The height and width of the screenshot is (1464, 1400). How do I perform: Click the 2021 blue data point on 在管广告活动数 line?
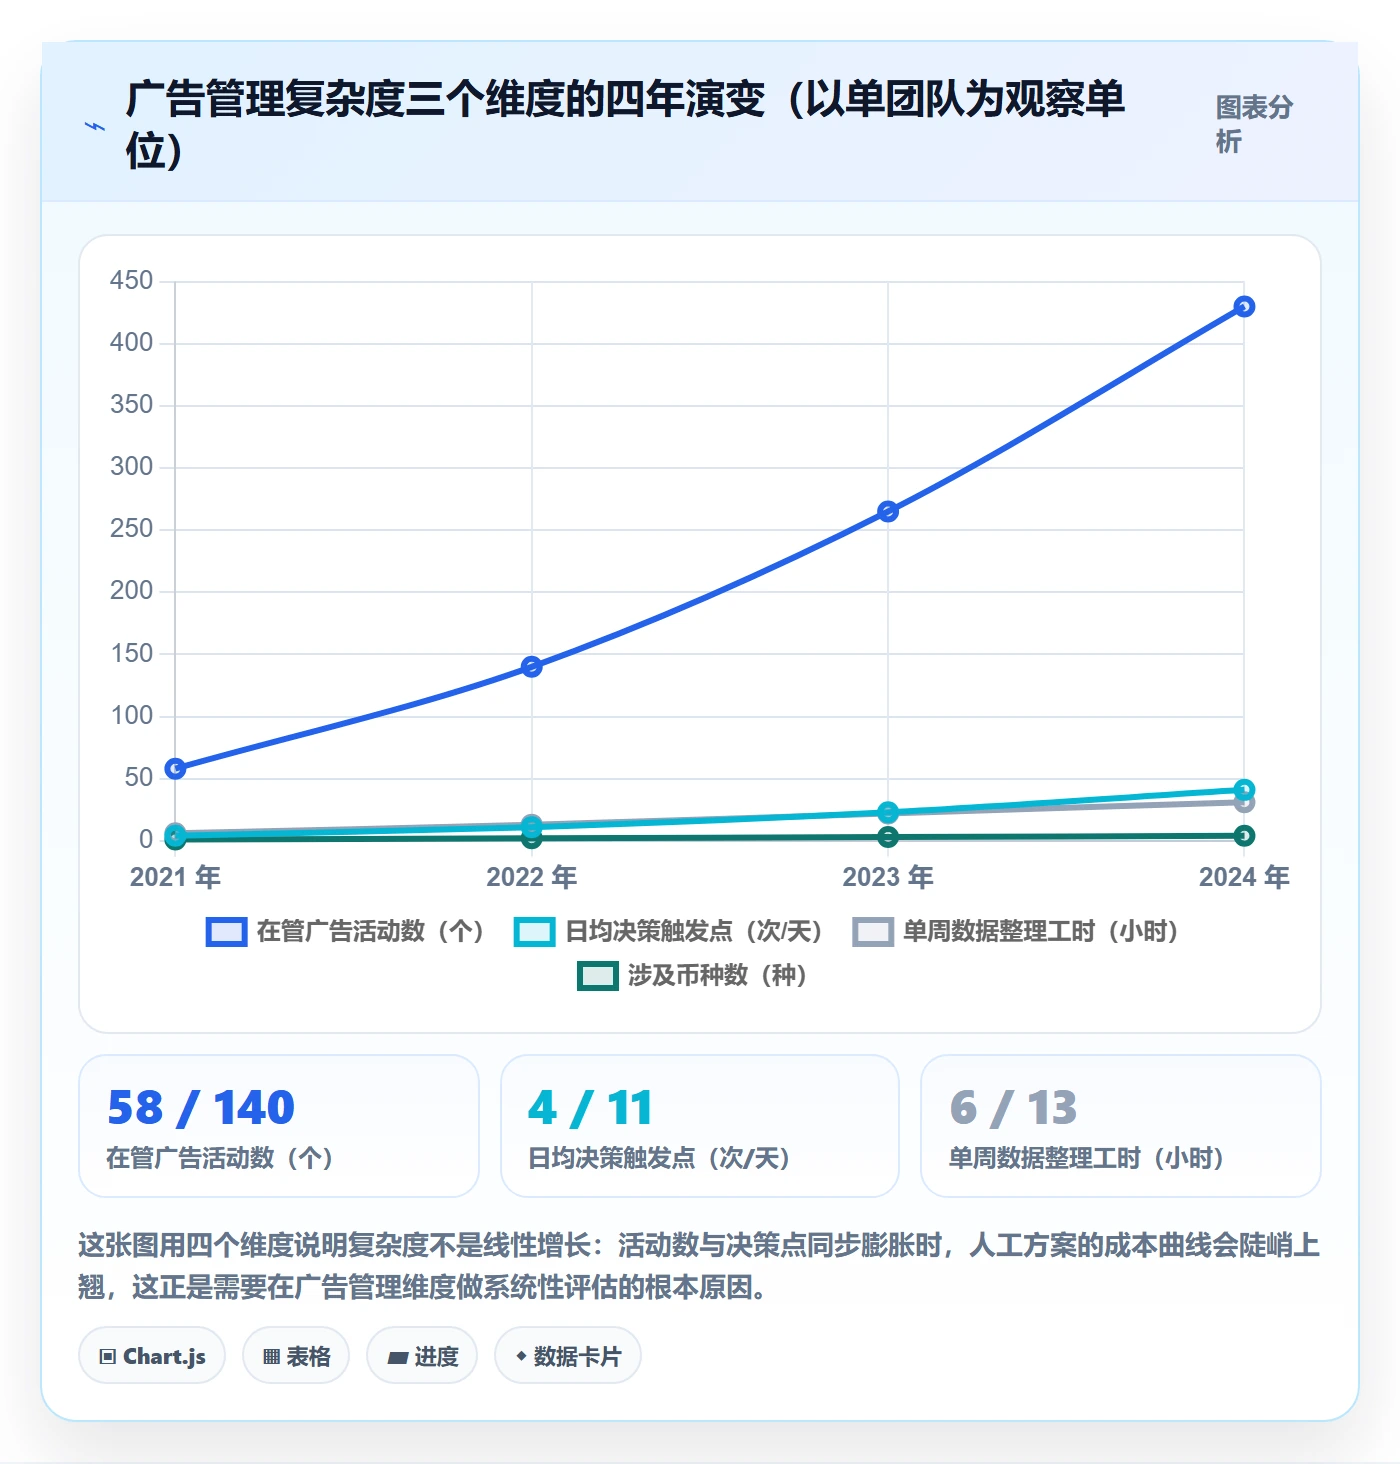175,769
